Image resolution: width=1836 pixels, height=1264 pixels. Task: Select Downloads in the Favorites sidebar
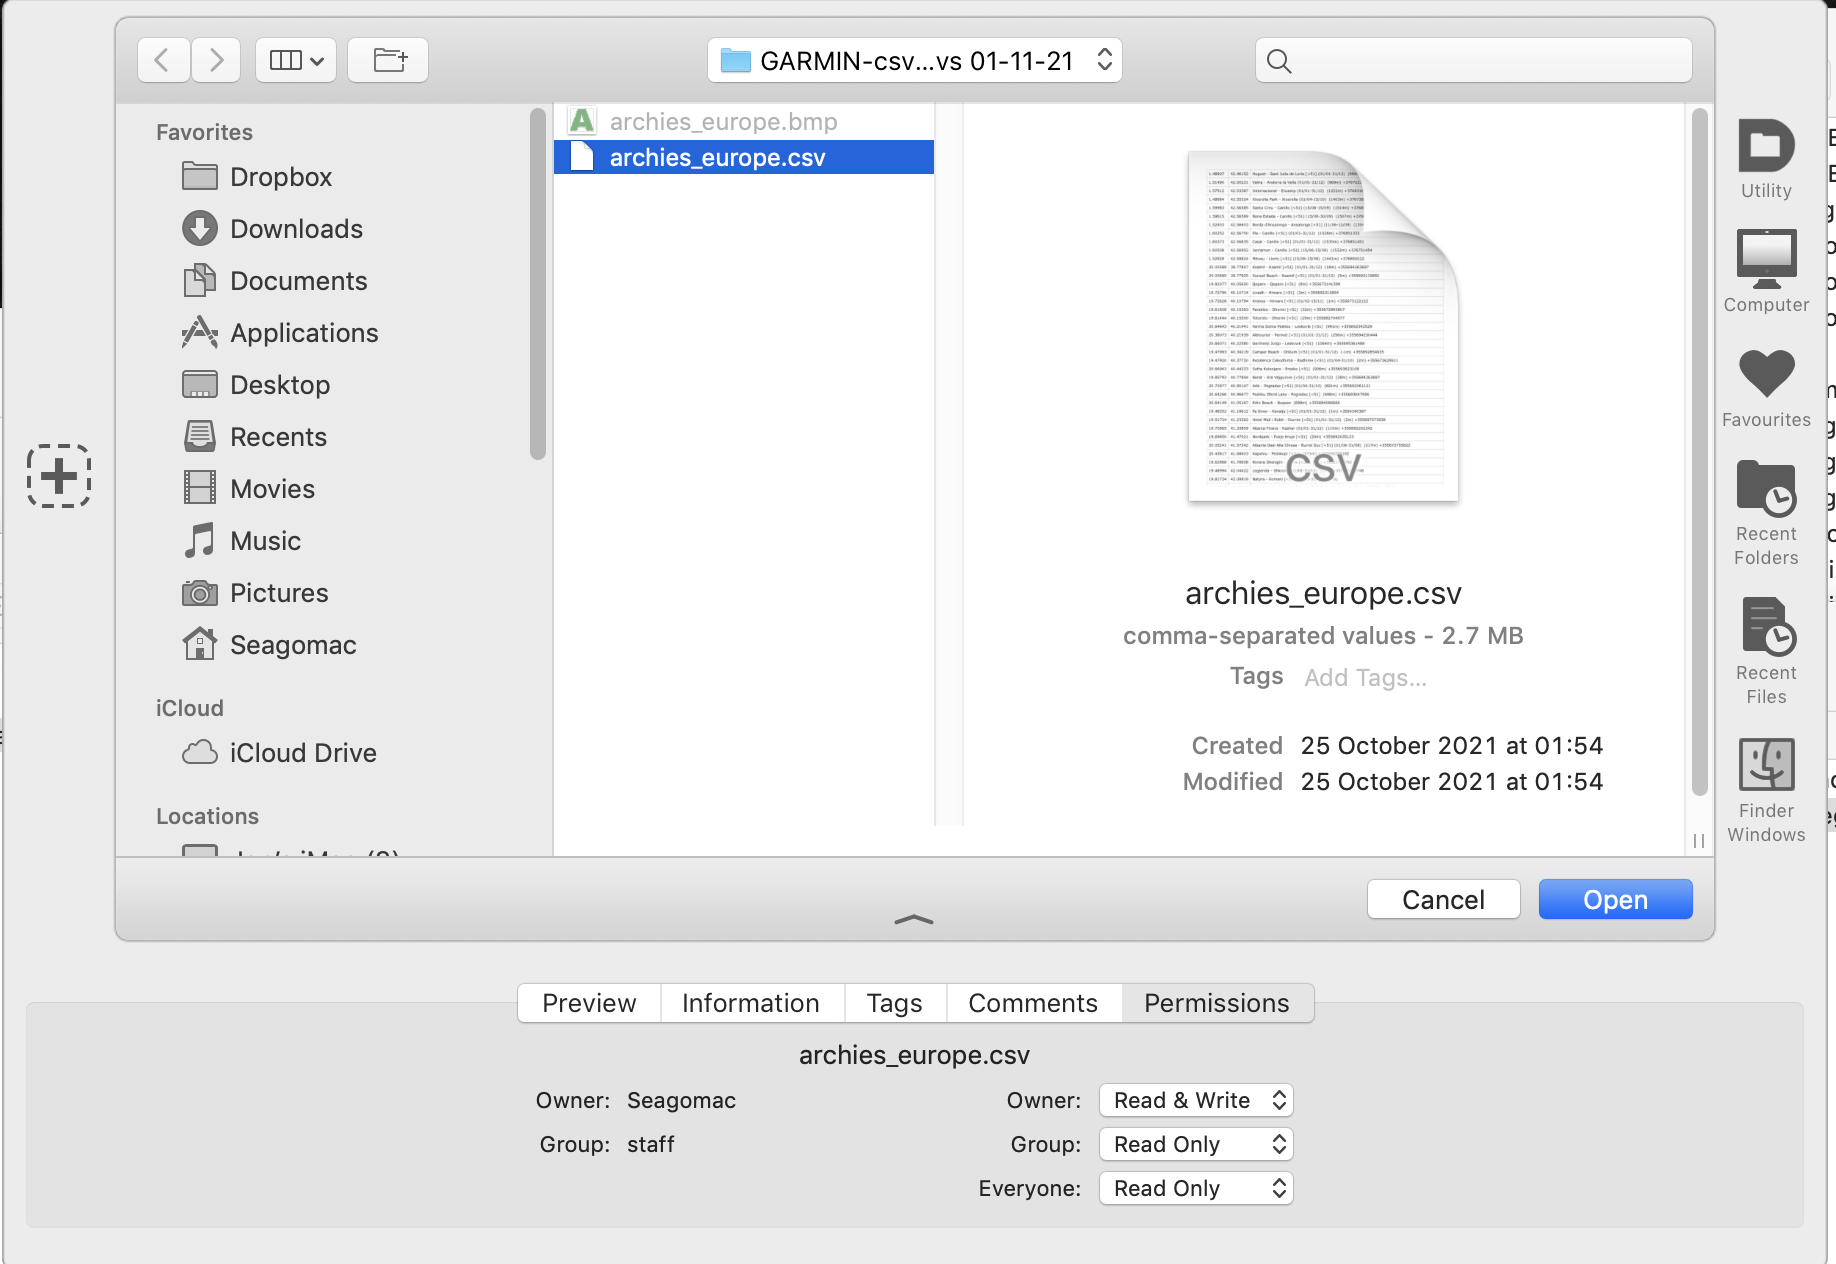coord(296,229)
